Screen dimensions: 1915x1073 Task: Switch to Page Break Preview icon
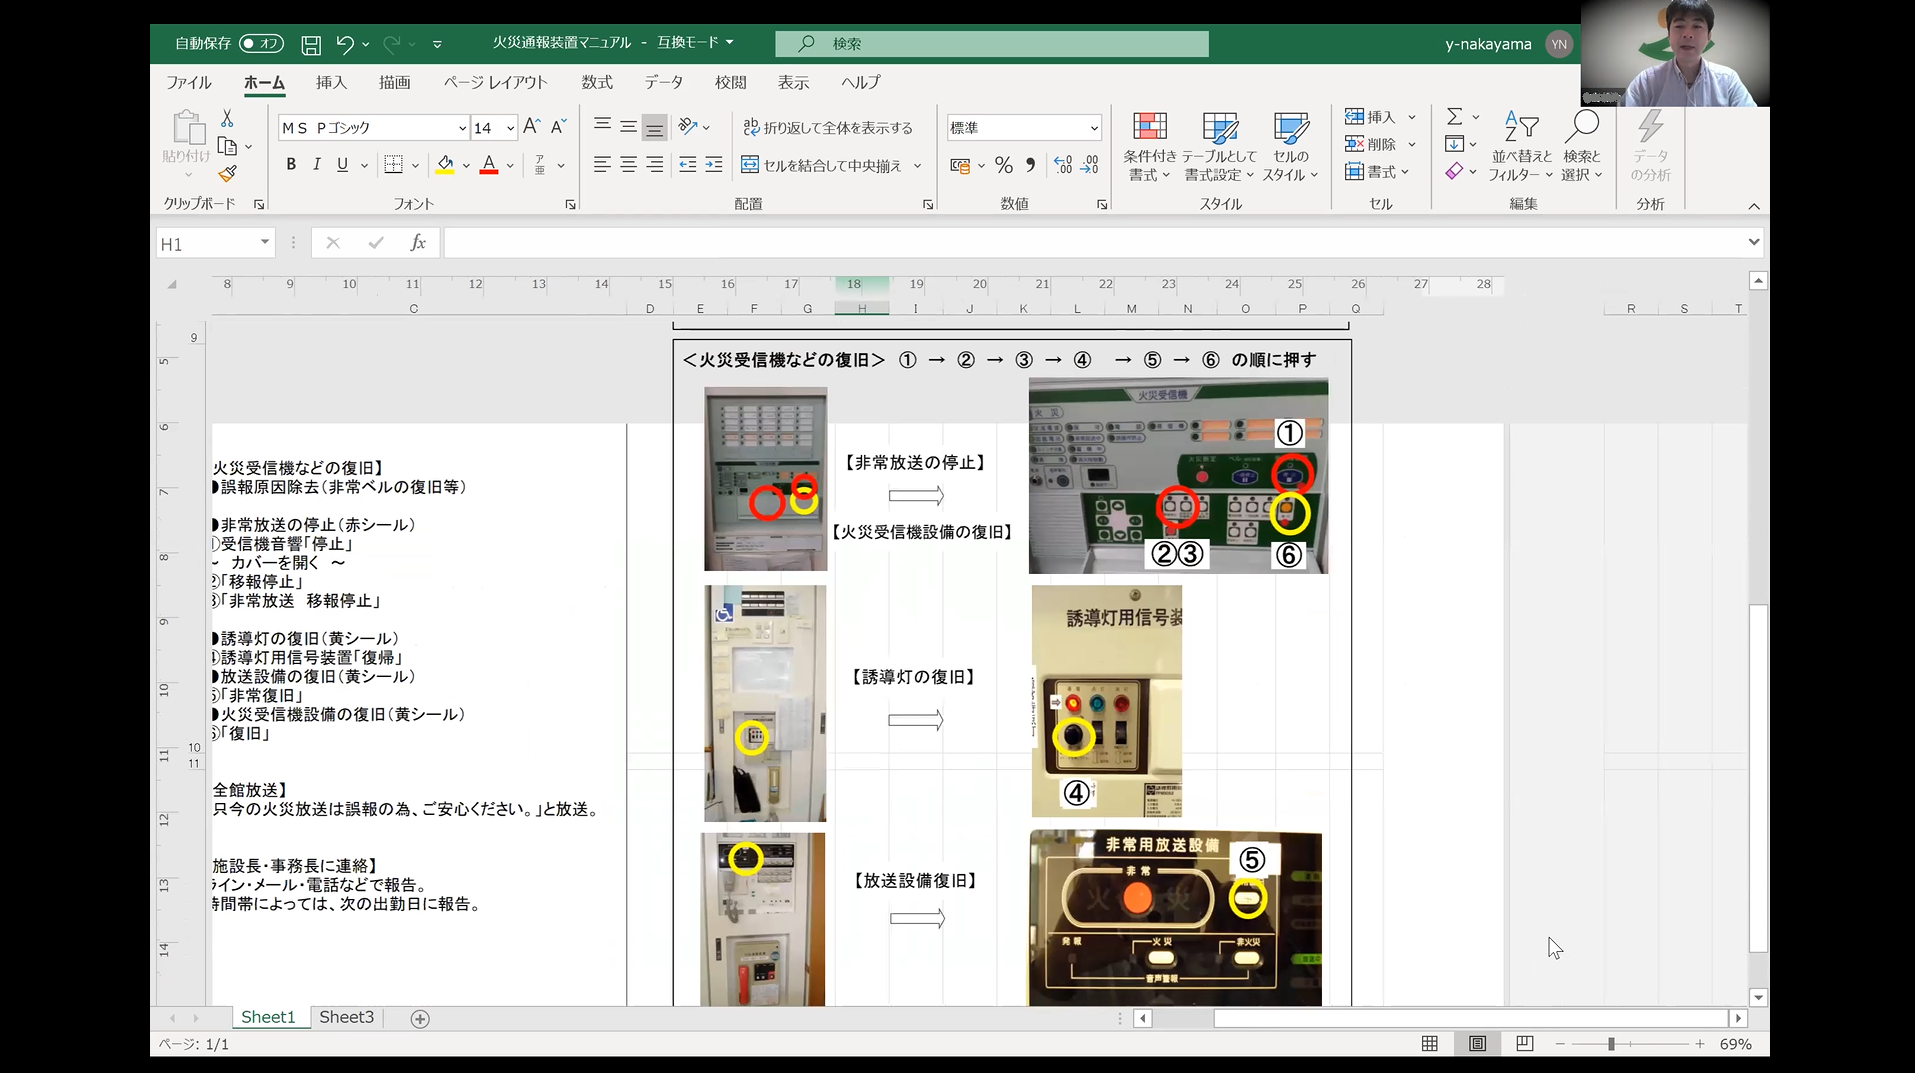coord(1524,1044)
